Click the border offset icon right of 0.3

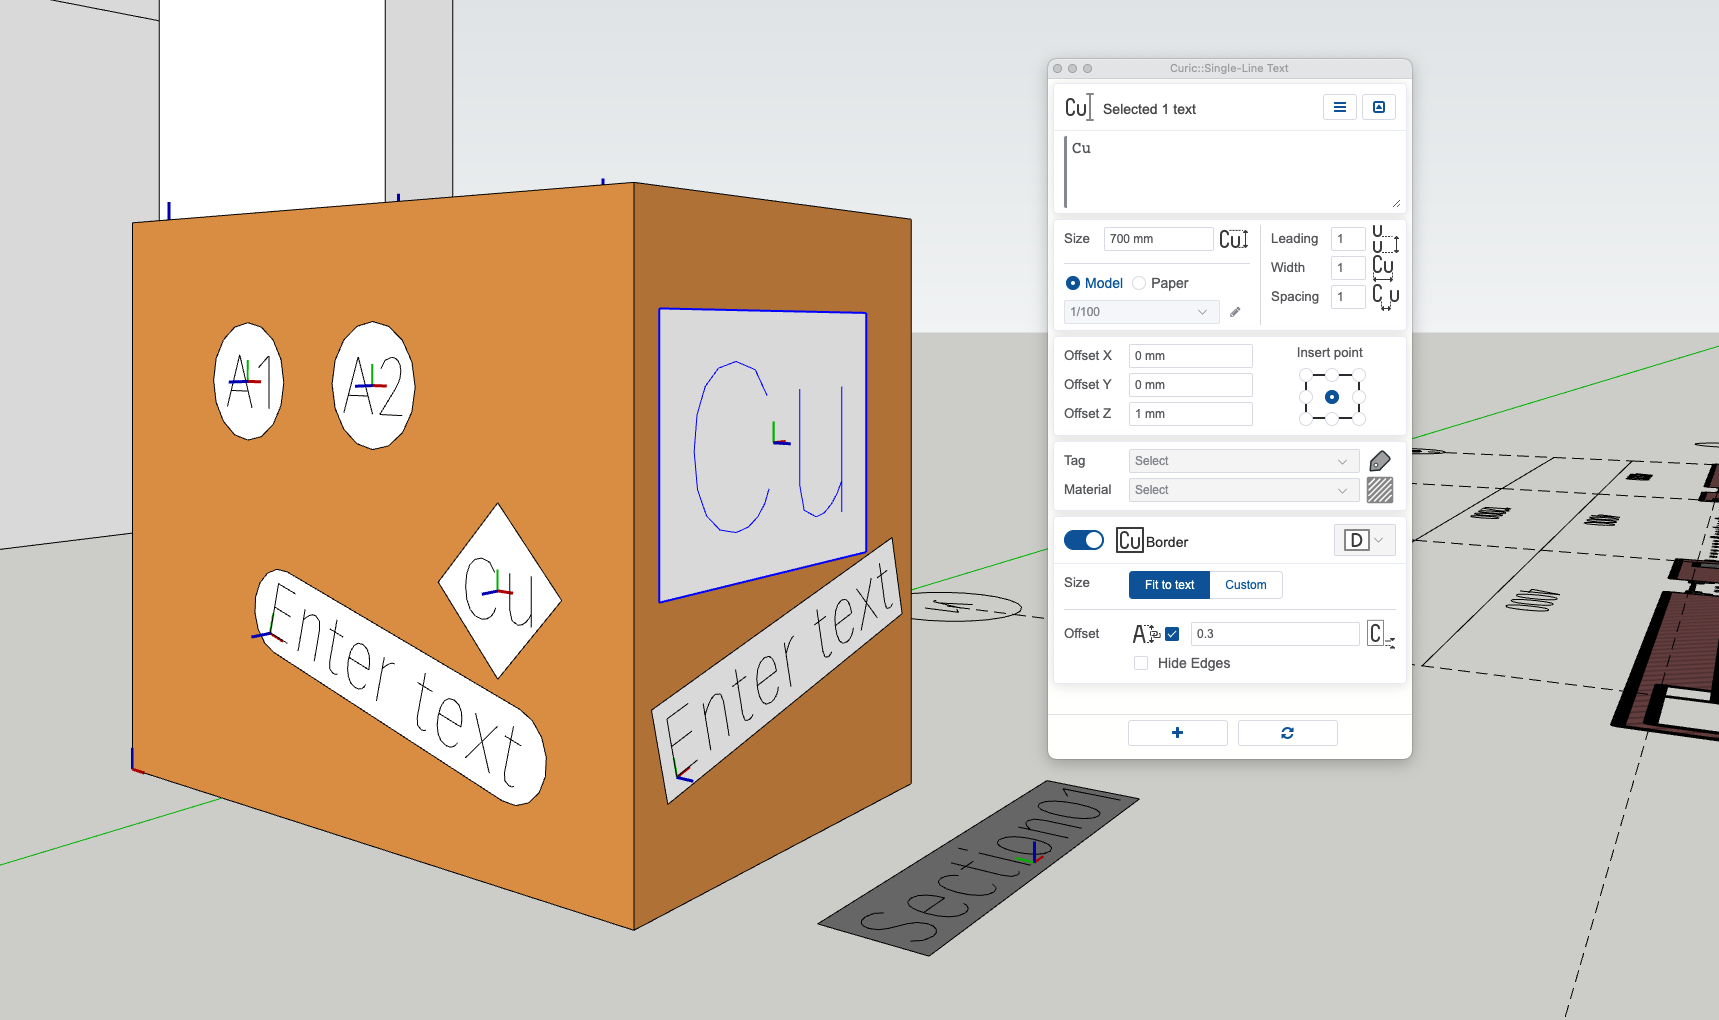tap(1380, 634)
